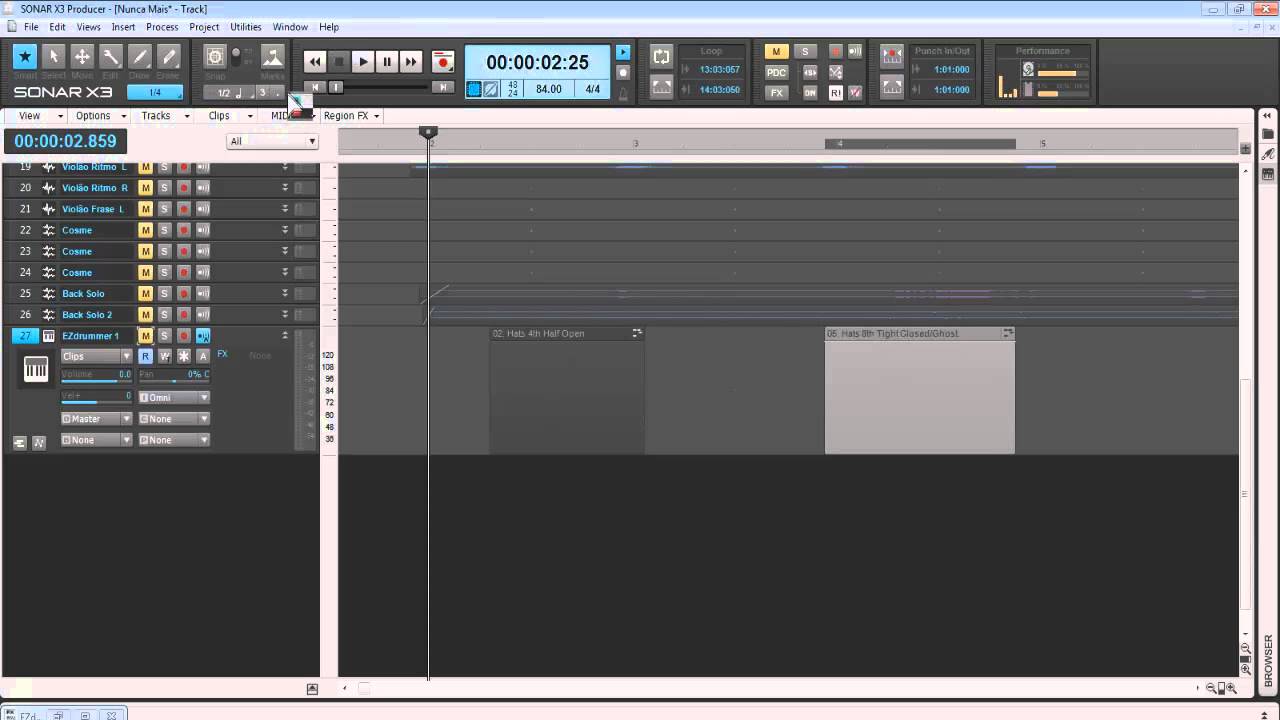This screenshot has height=720, width=1280.
Task: Open the Insert menu
Action: pyautogui.click(x=123, y=27)
